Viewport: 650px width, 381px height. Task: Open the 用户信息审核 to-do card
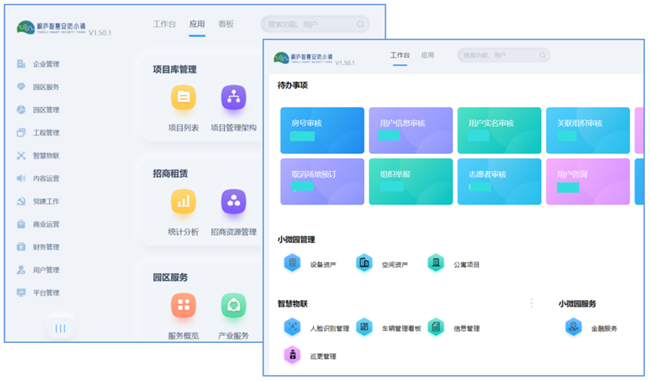(411, 130)
